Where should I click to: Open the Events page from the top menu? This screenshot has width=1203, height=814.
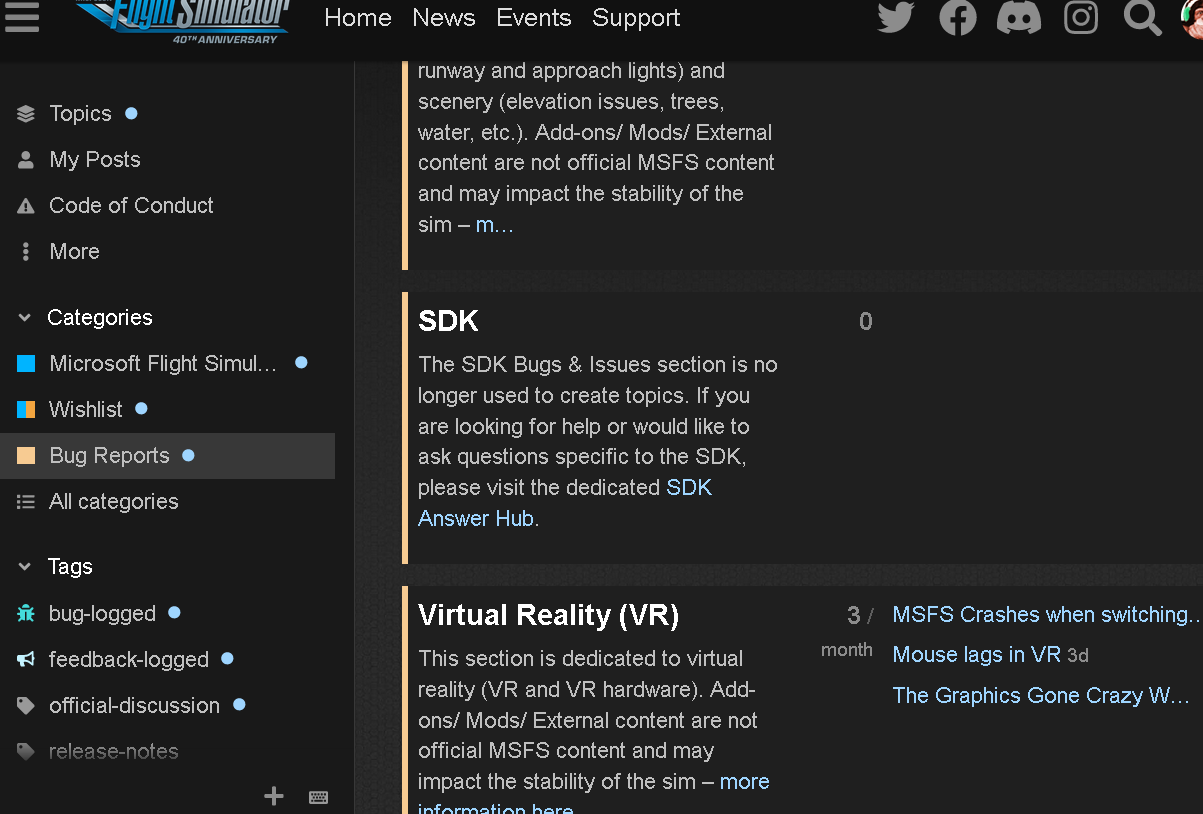click(533, 17)
